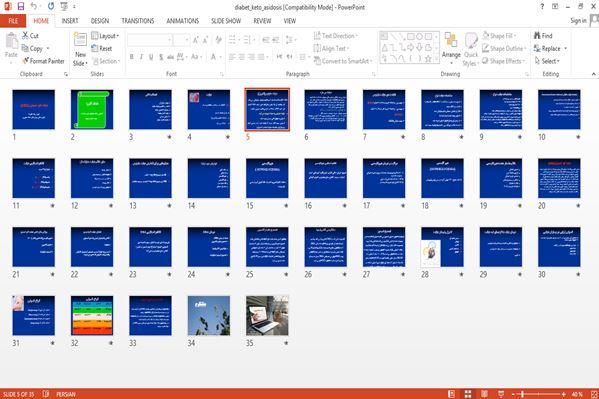
Task: Switch to the ANIMATIONS tab
Action: (183, 21)
